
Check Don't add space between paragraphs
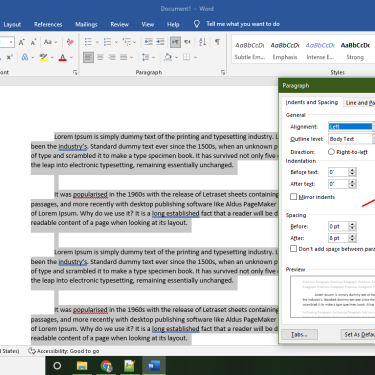pyautogui.click(x=293, y=249)
